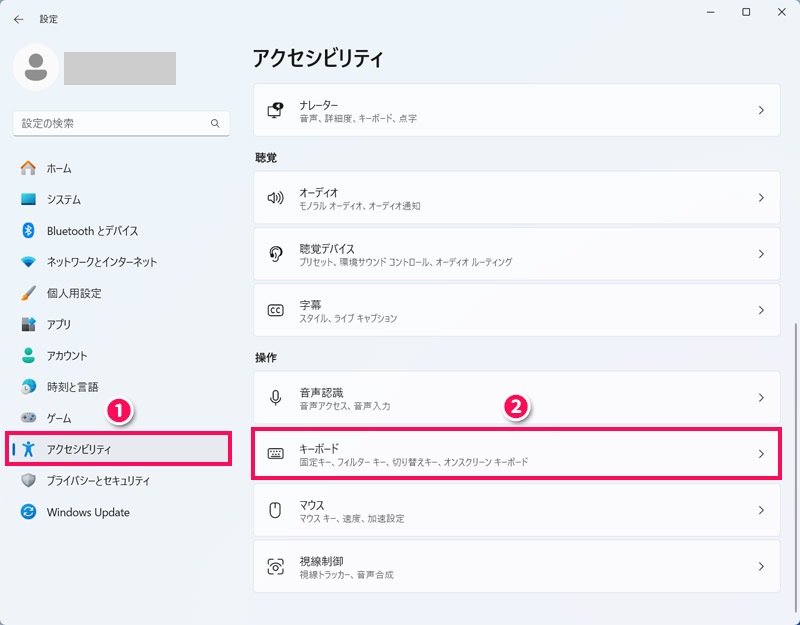Open システム in the sidebar
800x625 pixels.
(64, 199)
